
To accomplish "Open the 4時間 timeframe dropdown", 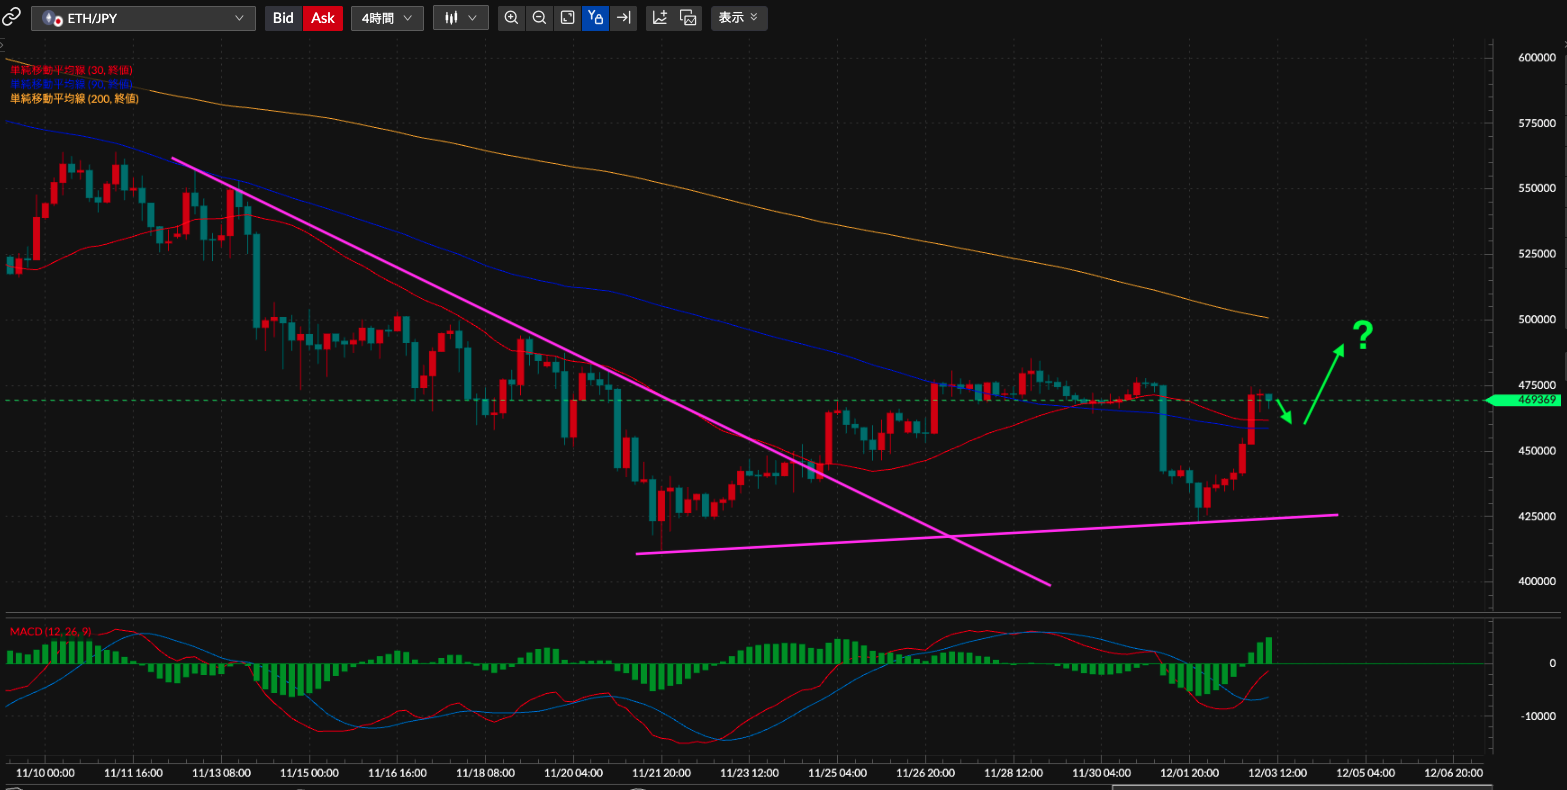I will pos(387,18).
